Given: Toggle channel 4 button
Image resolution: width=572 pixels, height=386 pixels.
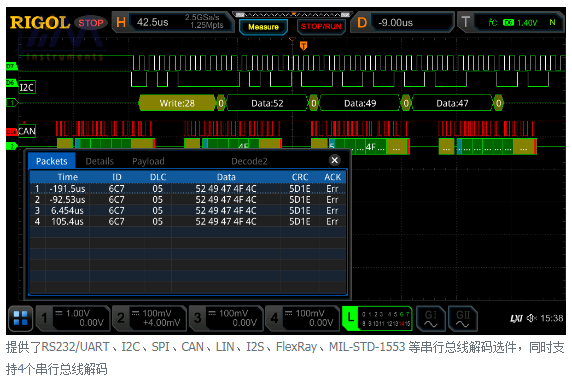Looking at the screenshot, I should click(303, 318).
